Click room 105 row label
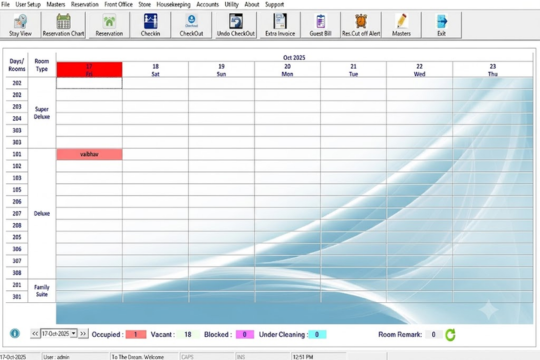The image size is (540, 360). 17,190
